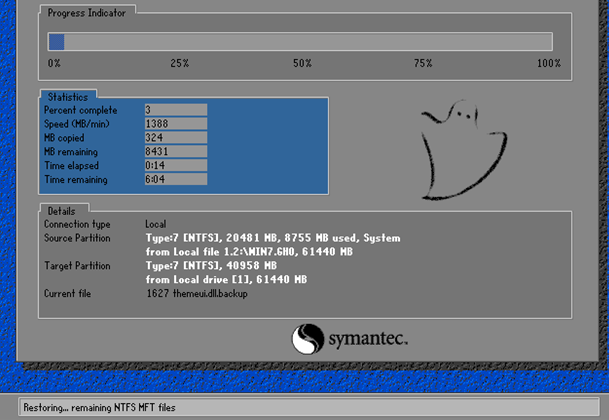Image resolution: width=609 pixels, height=420 pixels.
Task: Click the Symantec brand text
Action: tap(367, 340)
